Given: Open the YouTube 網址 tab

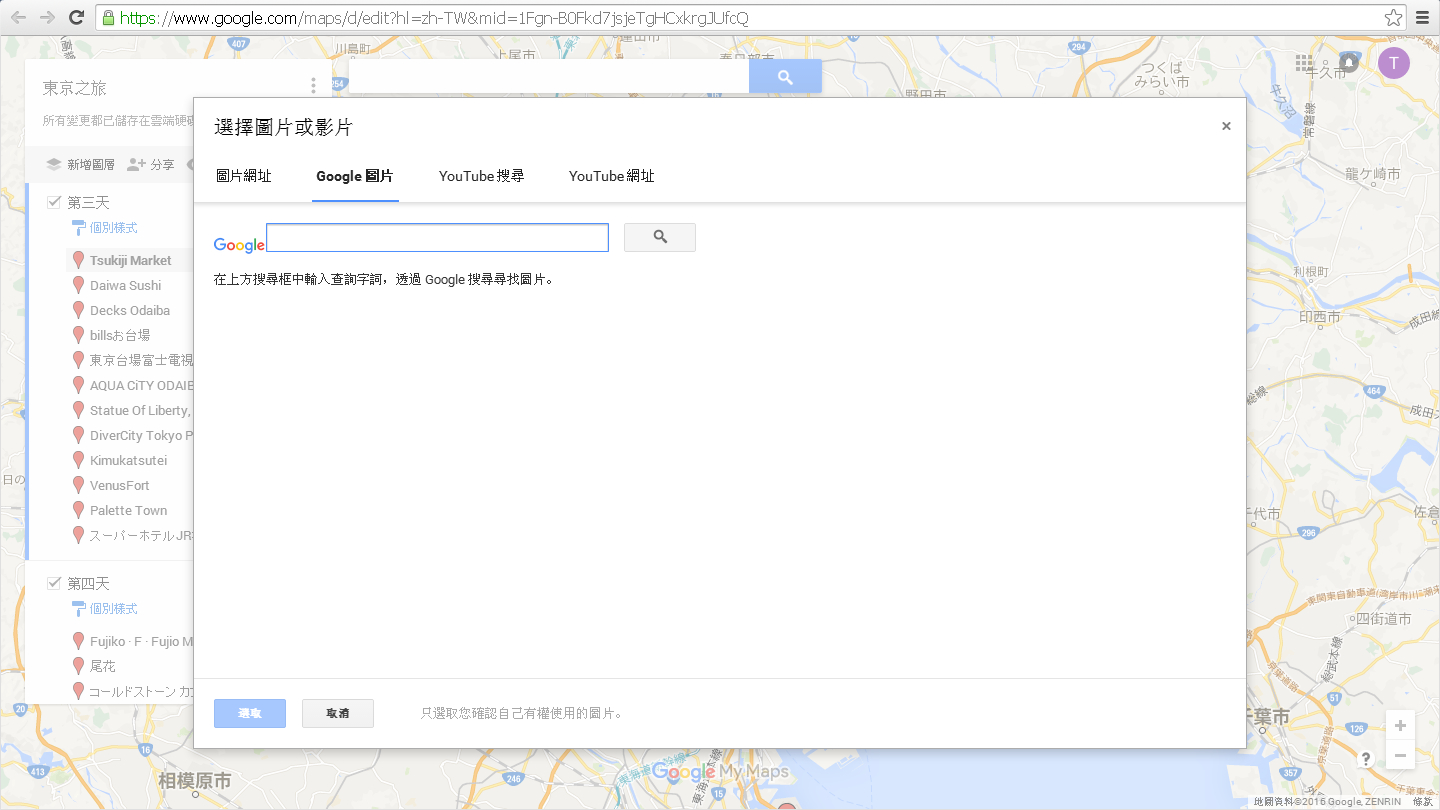Looking at the screenshot, I should 611,176.
